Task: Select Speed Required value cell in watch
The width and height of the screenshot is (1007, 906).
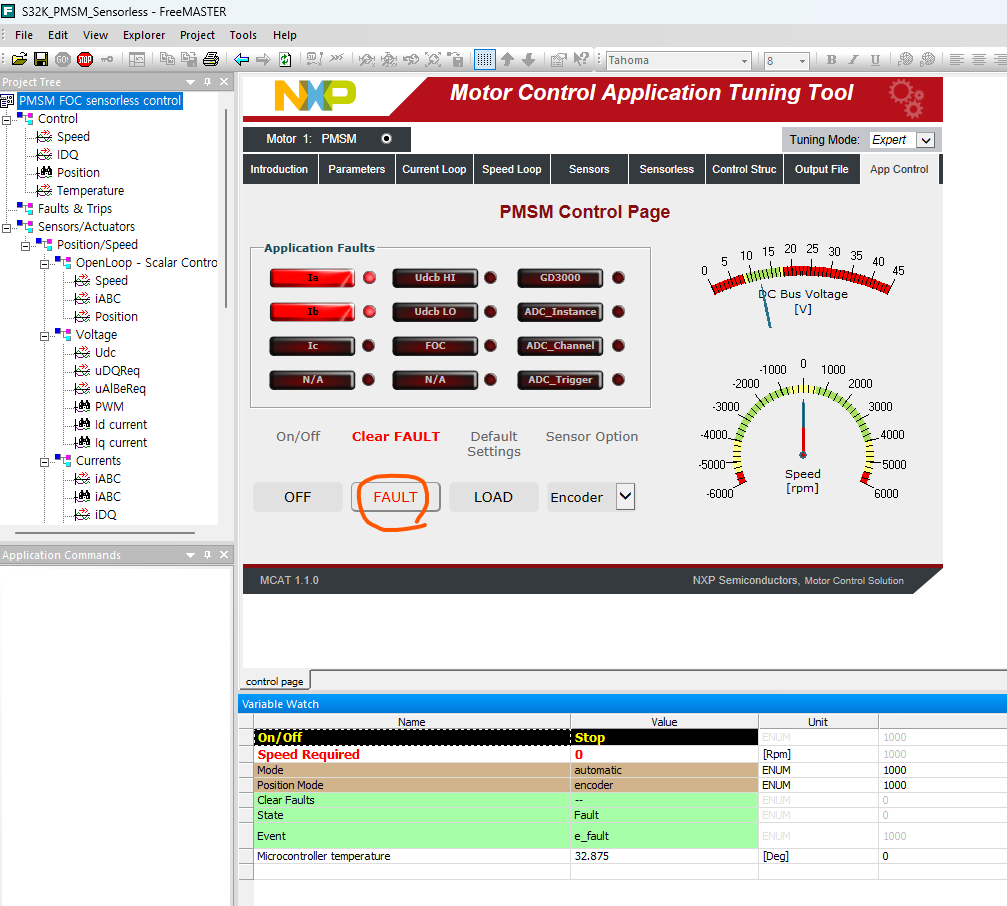Action: [x=664, y=754]
